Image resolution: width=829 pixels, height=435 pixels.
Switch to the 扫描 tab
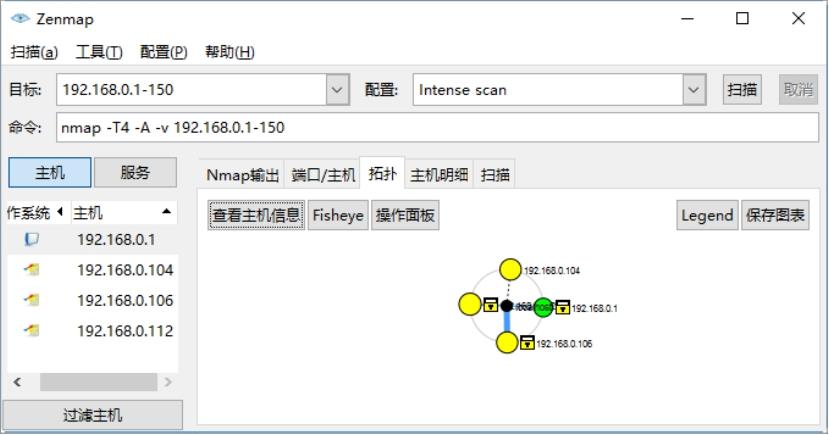pyautogui.click(x=495, y=174)
